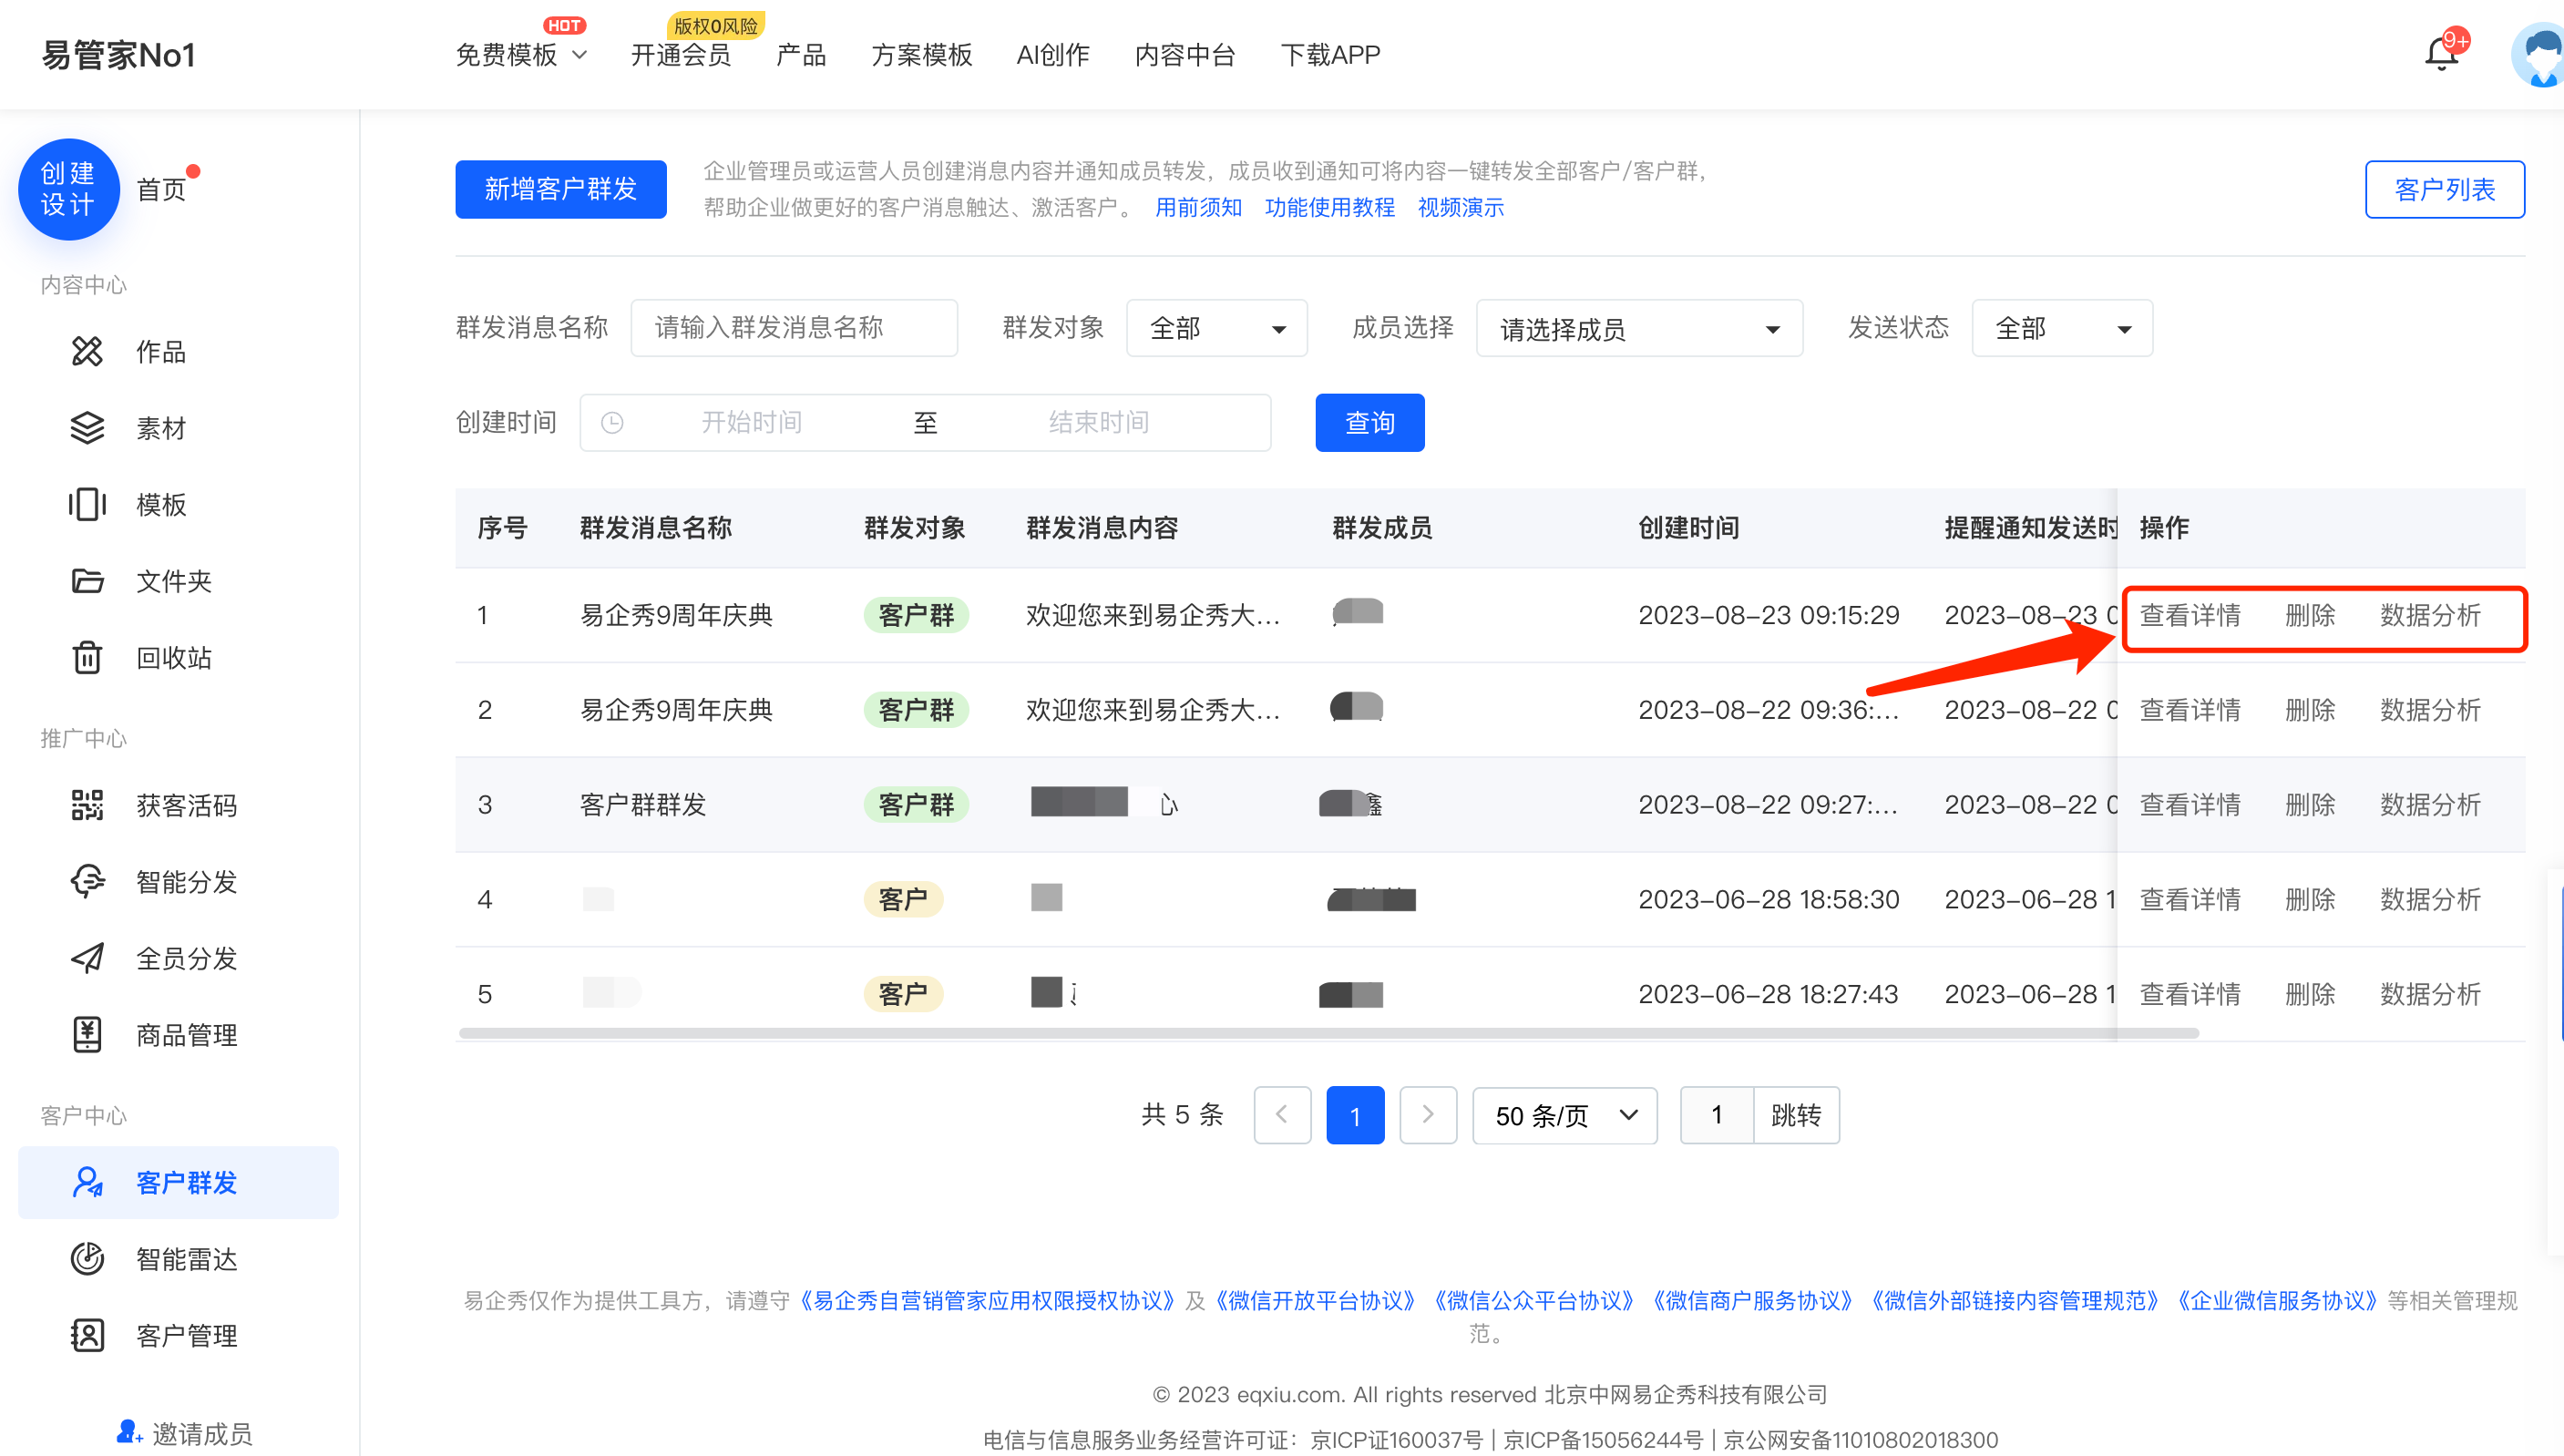Open the 免费模板 top menu
Image resolution: width=2564 pixels, height=1456 pixels.
click(520, 55)
